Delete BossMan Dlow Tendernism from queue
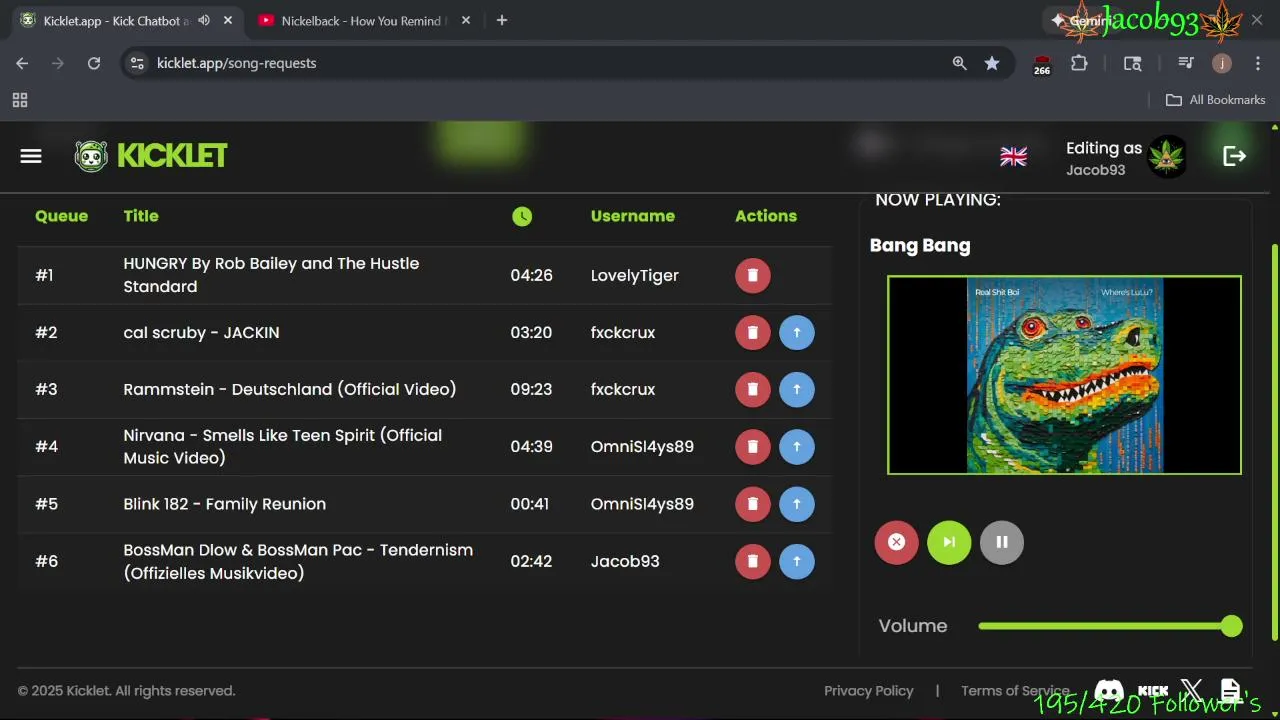This screenshot has height=720, width=1280. [753, 561]
